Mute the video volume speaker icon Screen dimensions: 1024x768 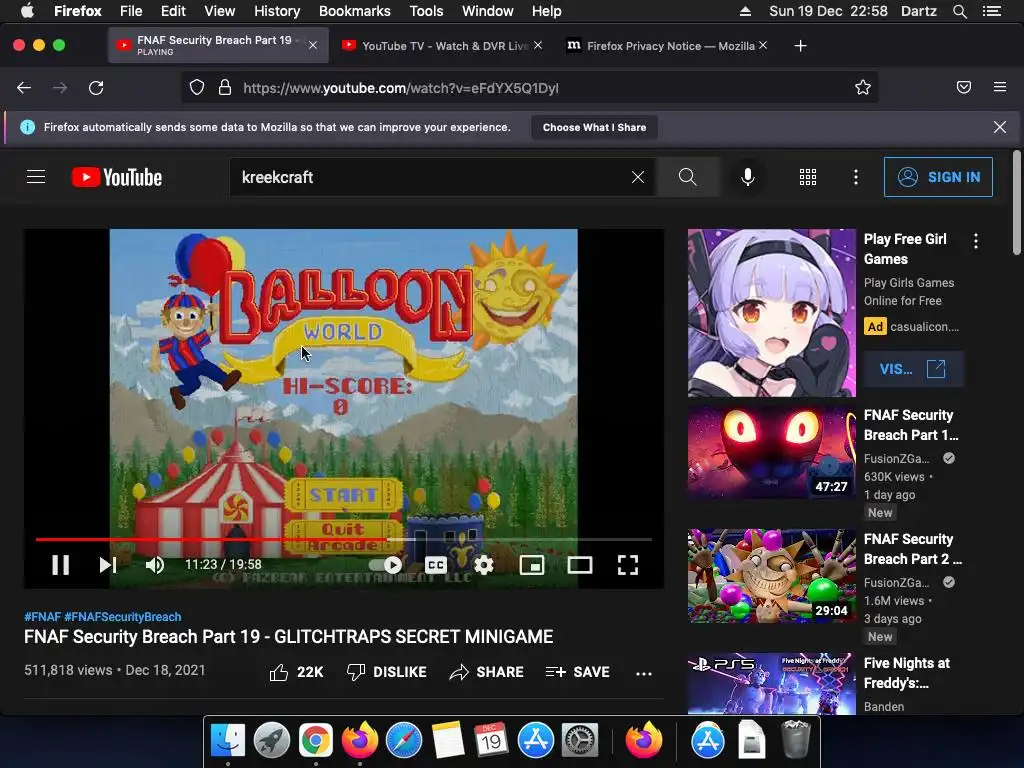point(155,565)
